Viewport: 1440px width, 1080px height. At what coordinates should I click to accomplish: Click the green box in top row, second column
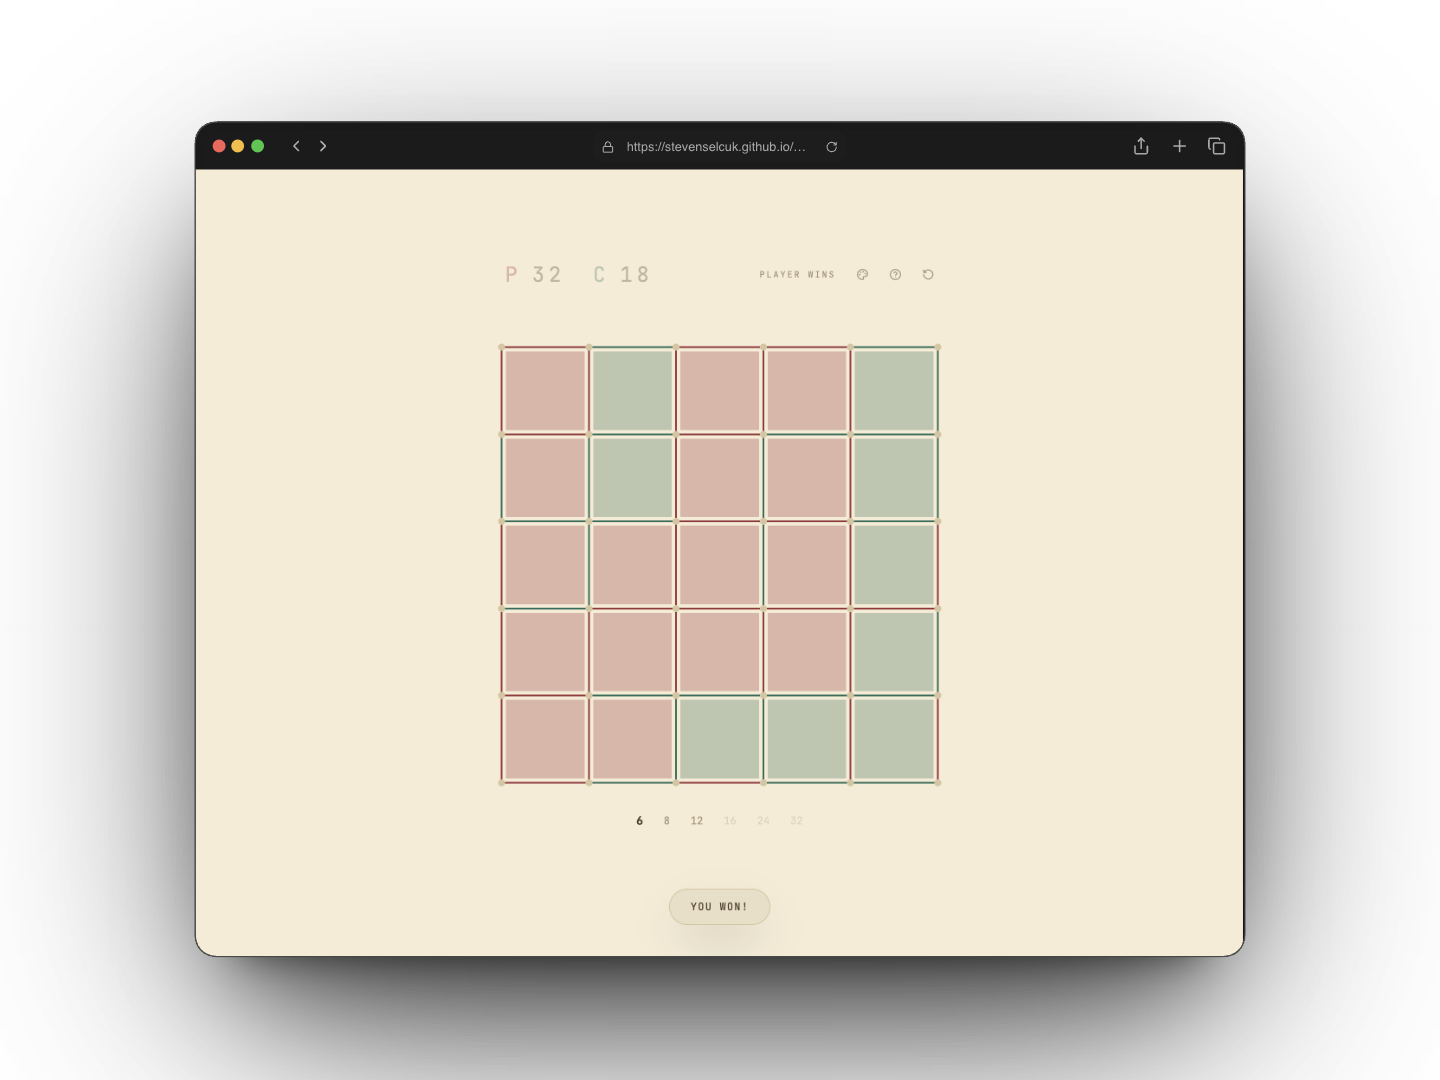[x=632, y=391]
